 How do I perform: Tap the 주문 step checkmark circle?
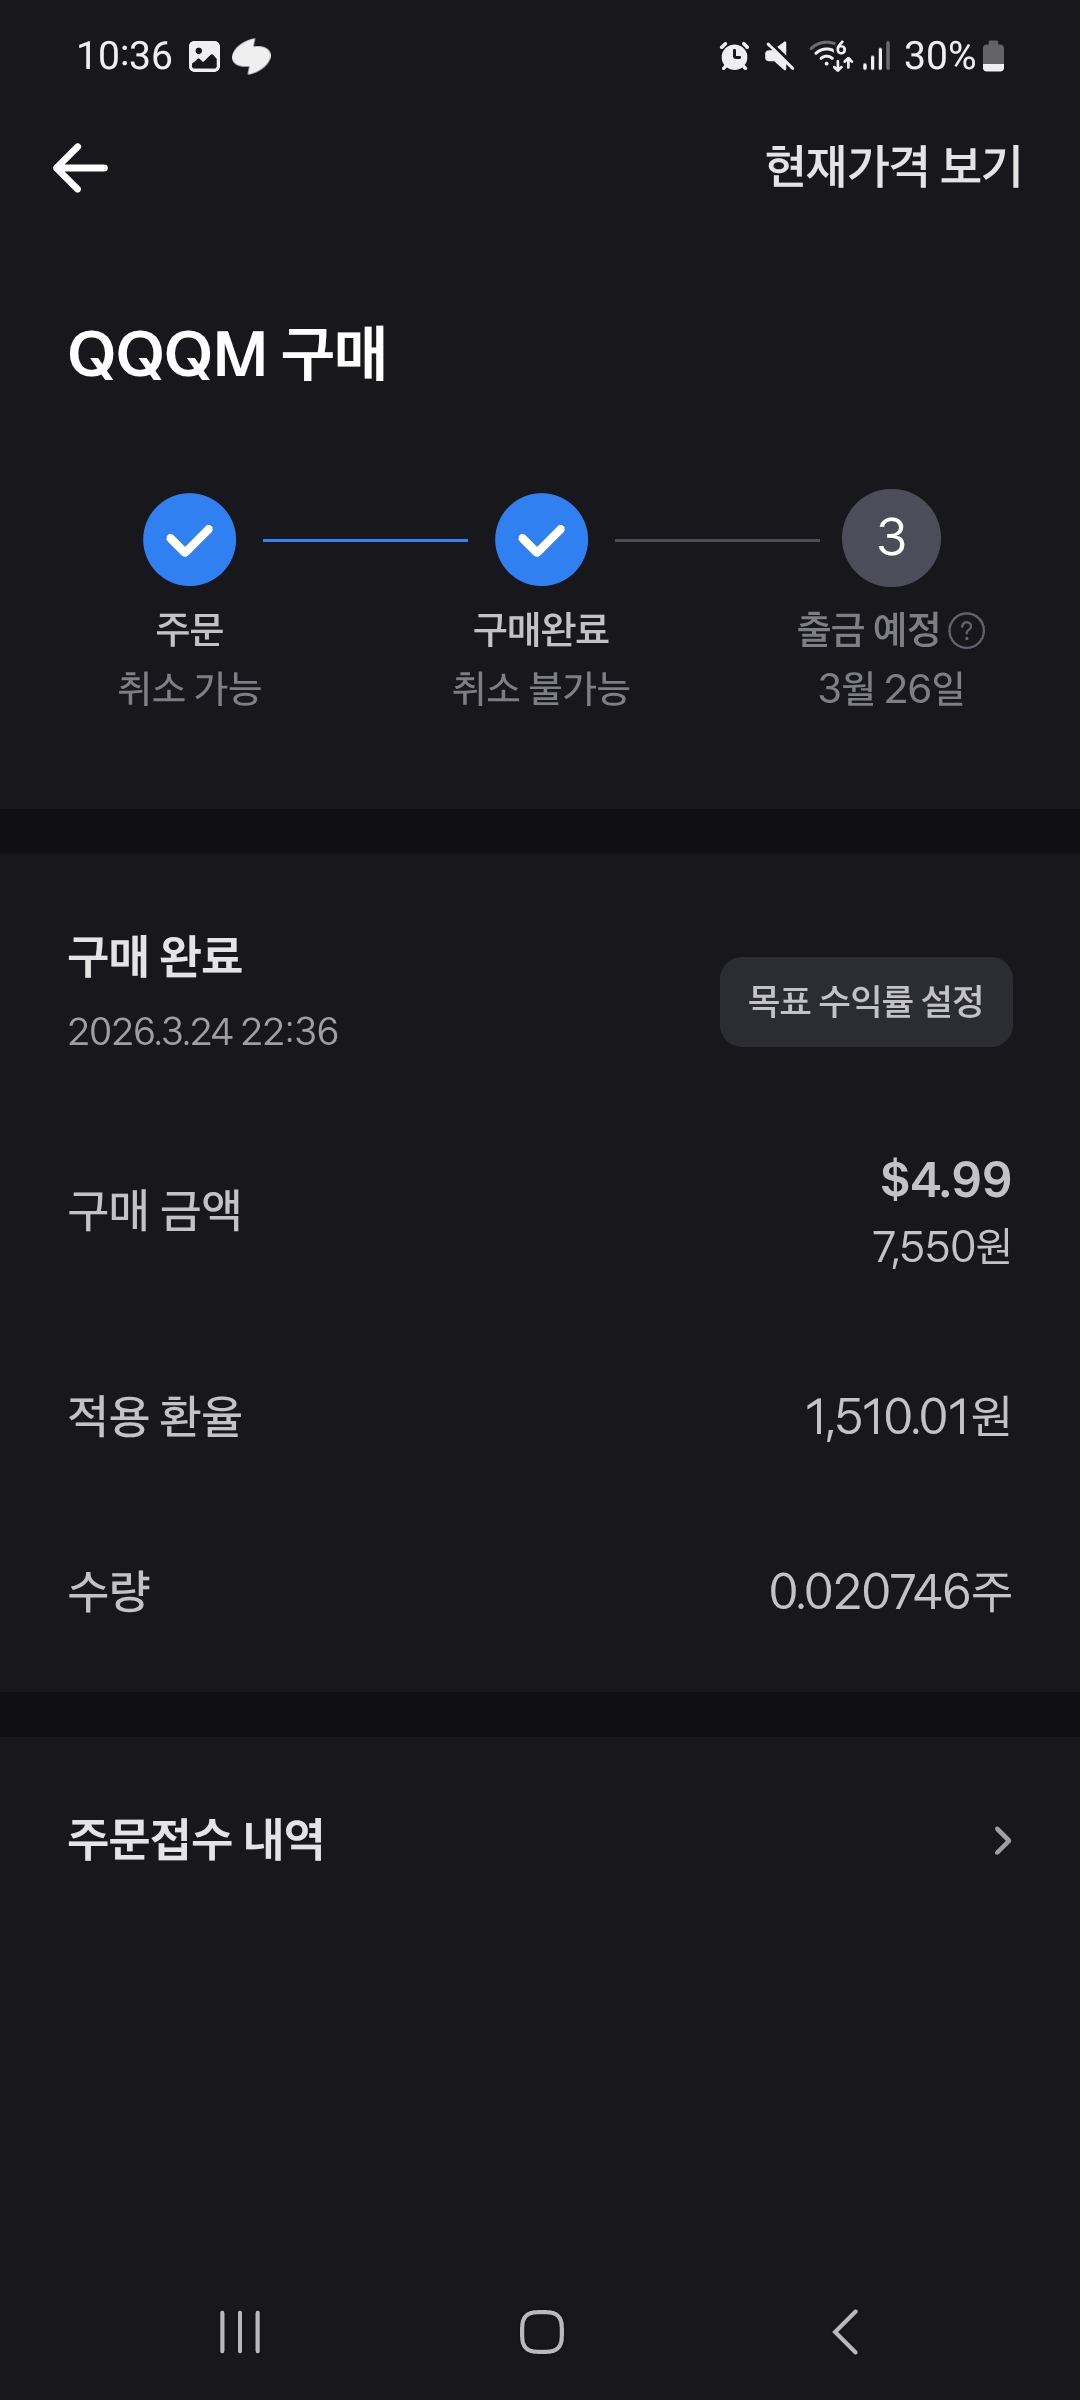189,540
